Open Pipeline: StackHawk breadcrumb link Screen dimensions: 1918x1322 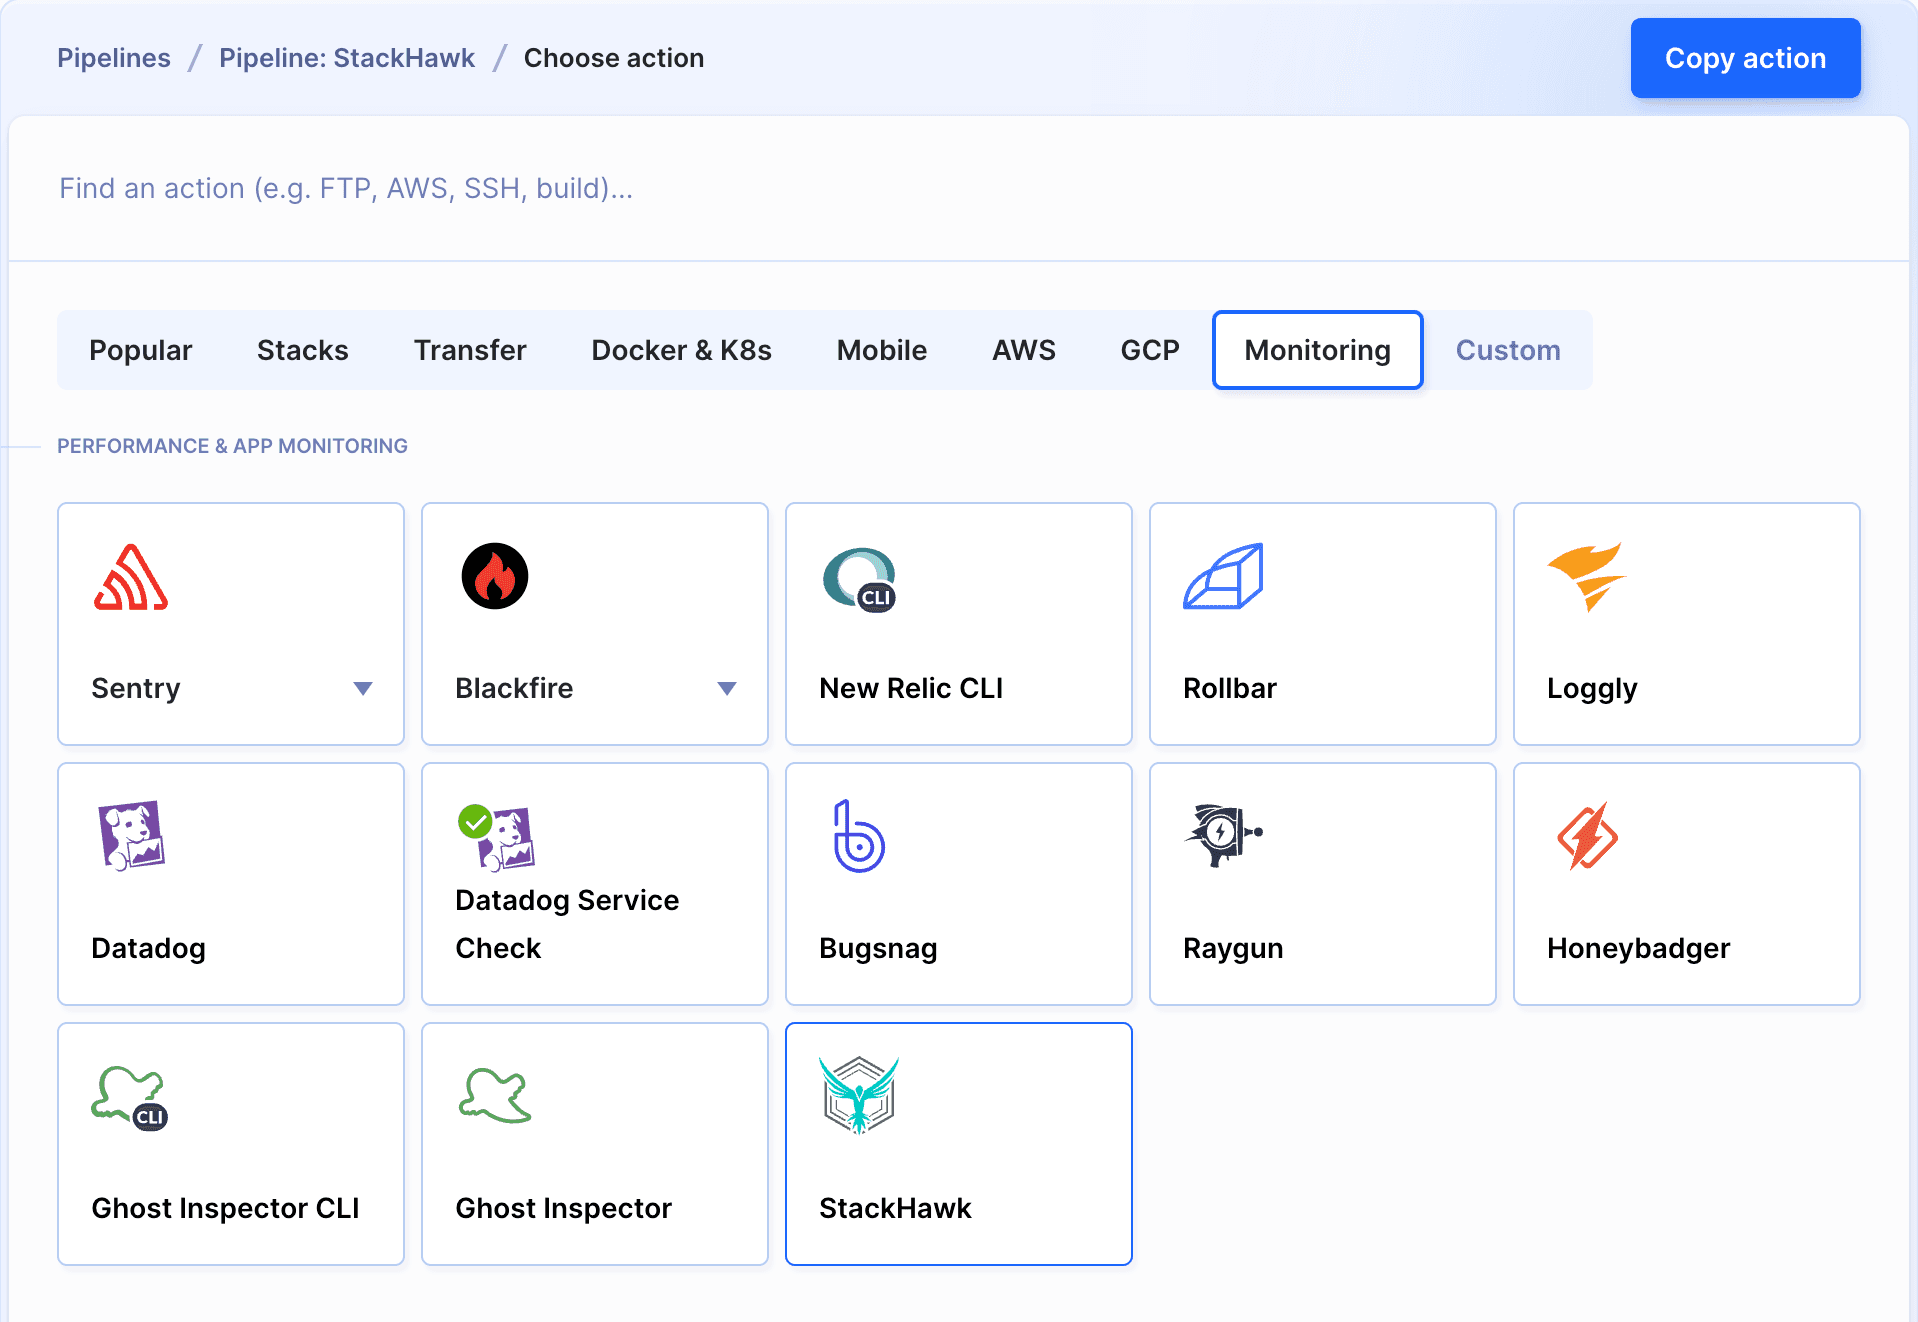347,58
